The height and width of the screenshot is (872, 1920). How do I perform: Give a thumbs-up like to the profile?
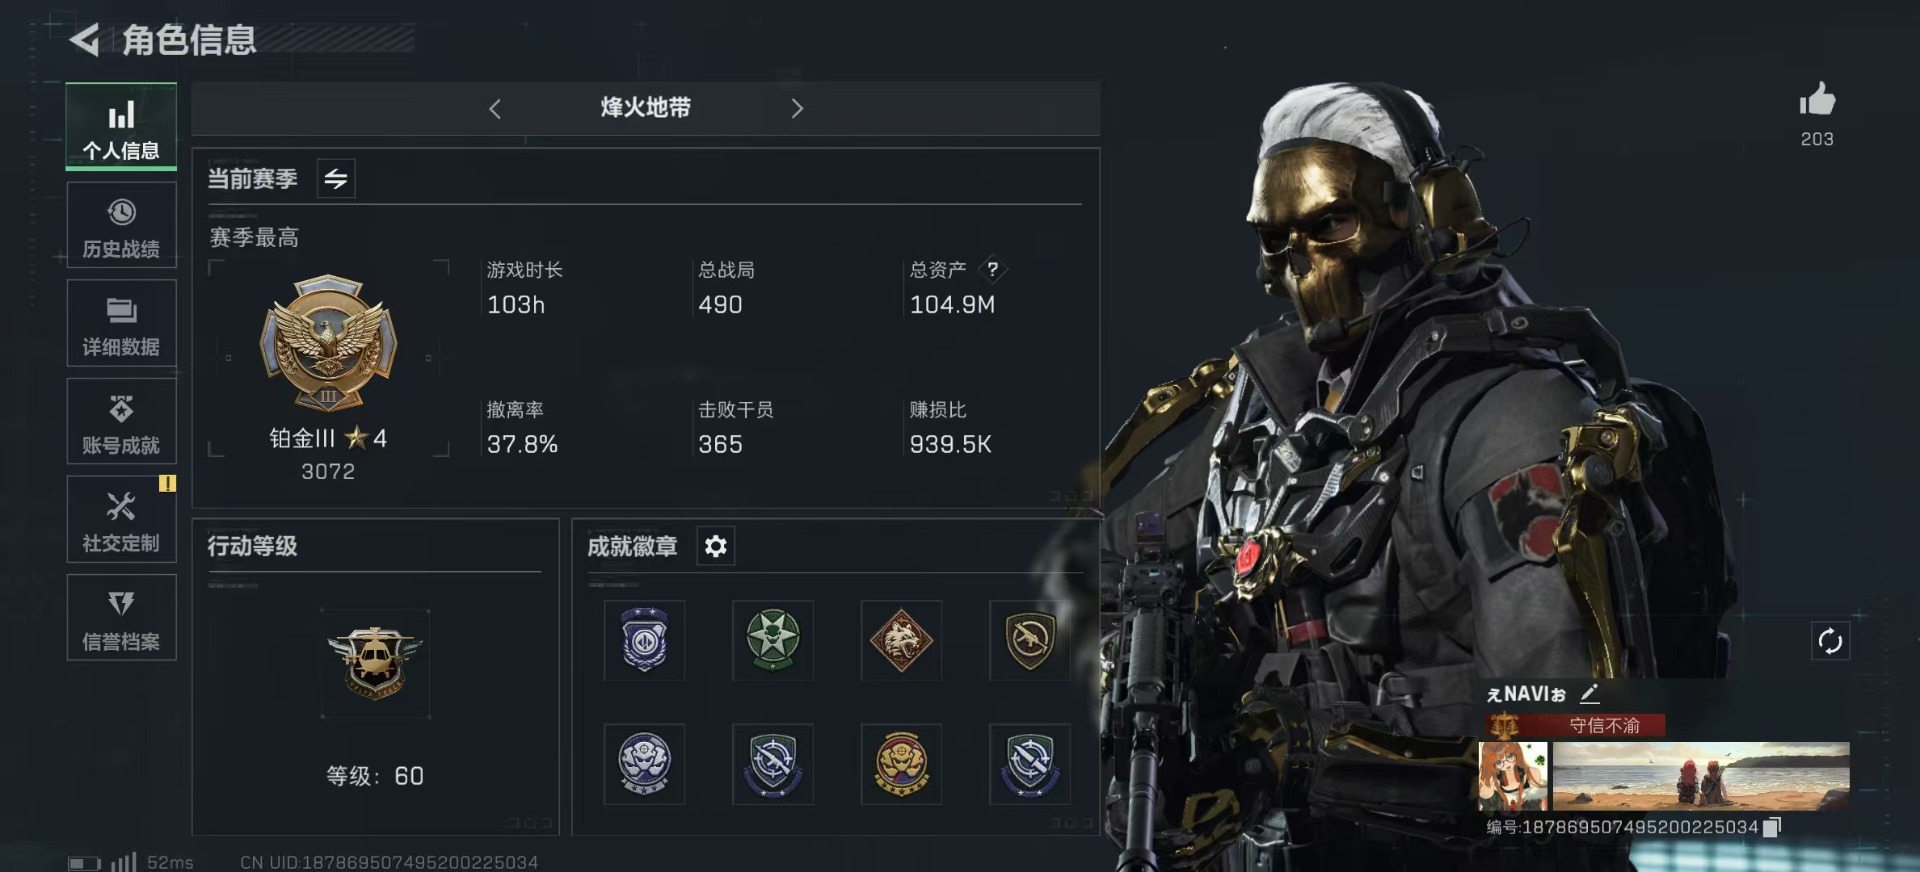click(1817, 100)
